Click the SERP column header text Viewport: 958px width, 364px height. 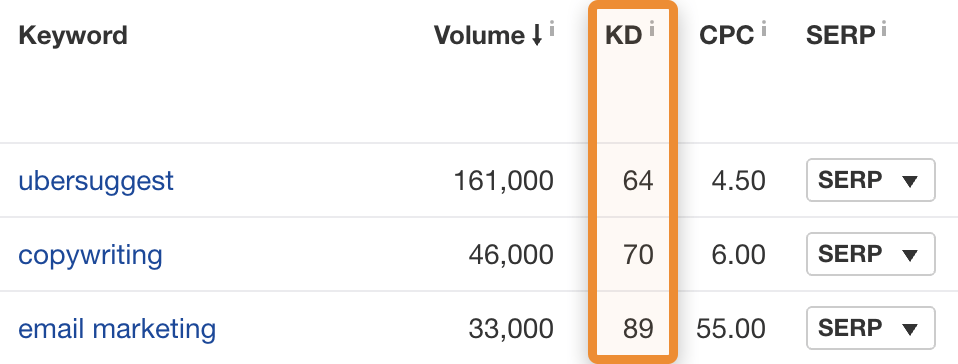(x=841, y=36)
